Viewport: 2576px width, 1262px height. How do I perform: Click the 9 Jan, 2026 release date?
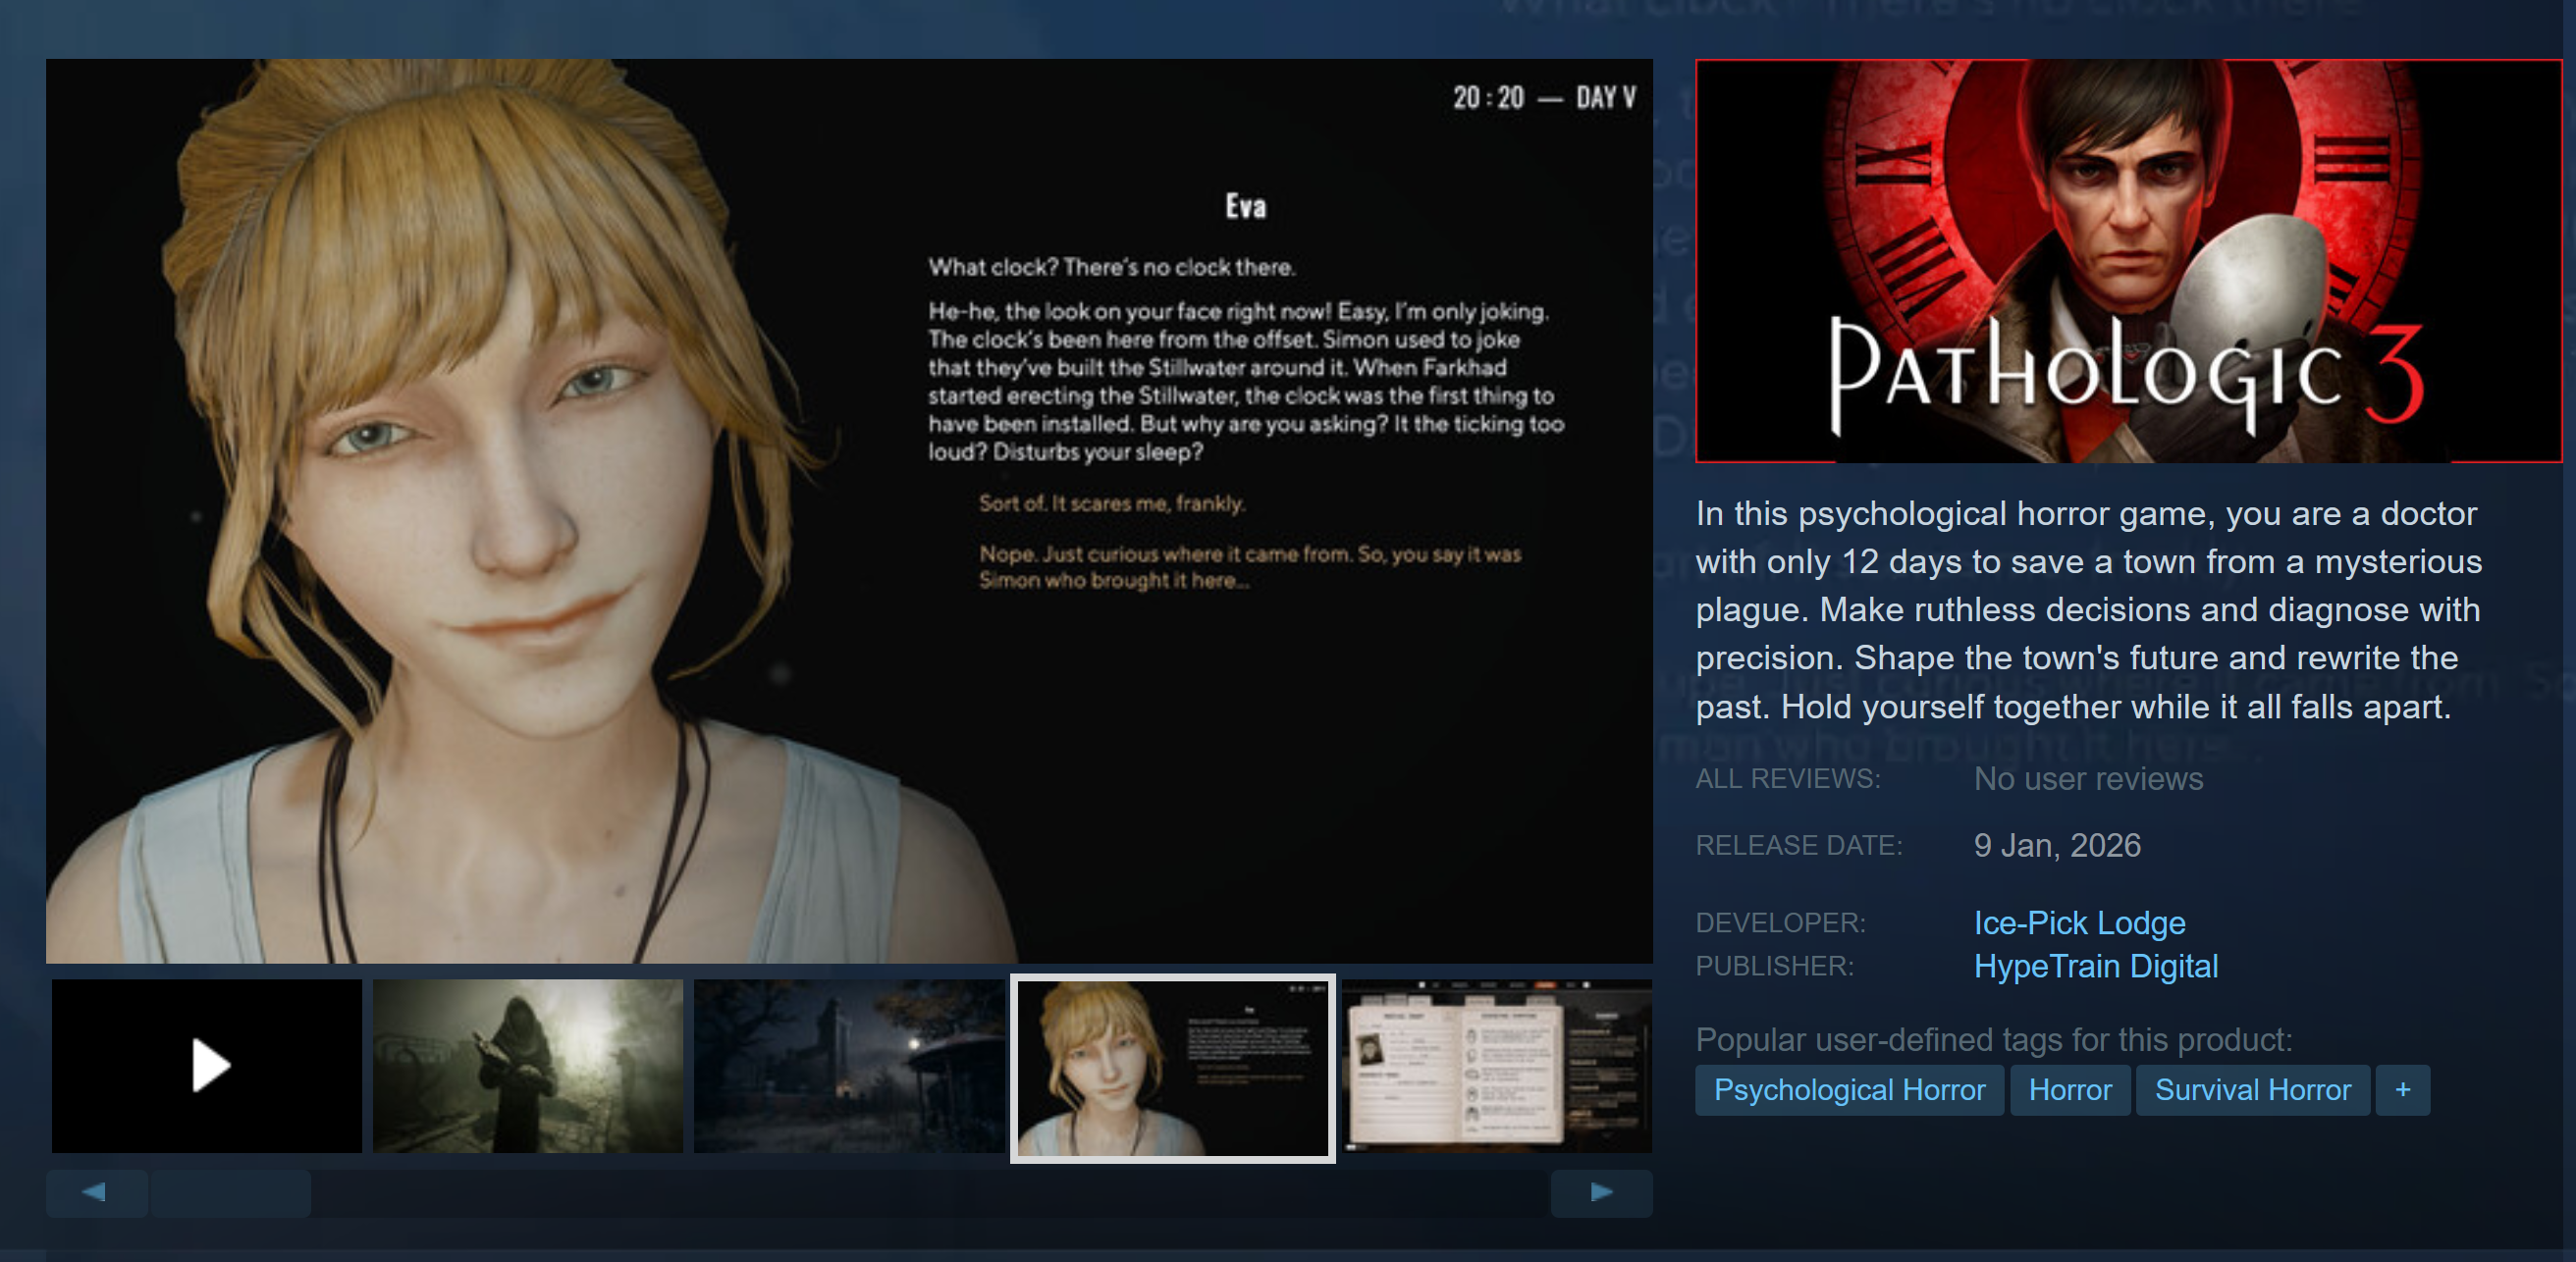pos(2057,846)
